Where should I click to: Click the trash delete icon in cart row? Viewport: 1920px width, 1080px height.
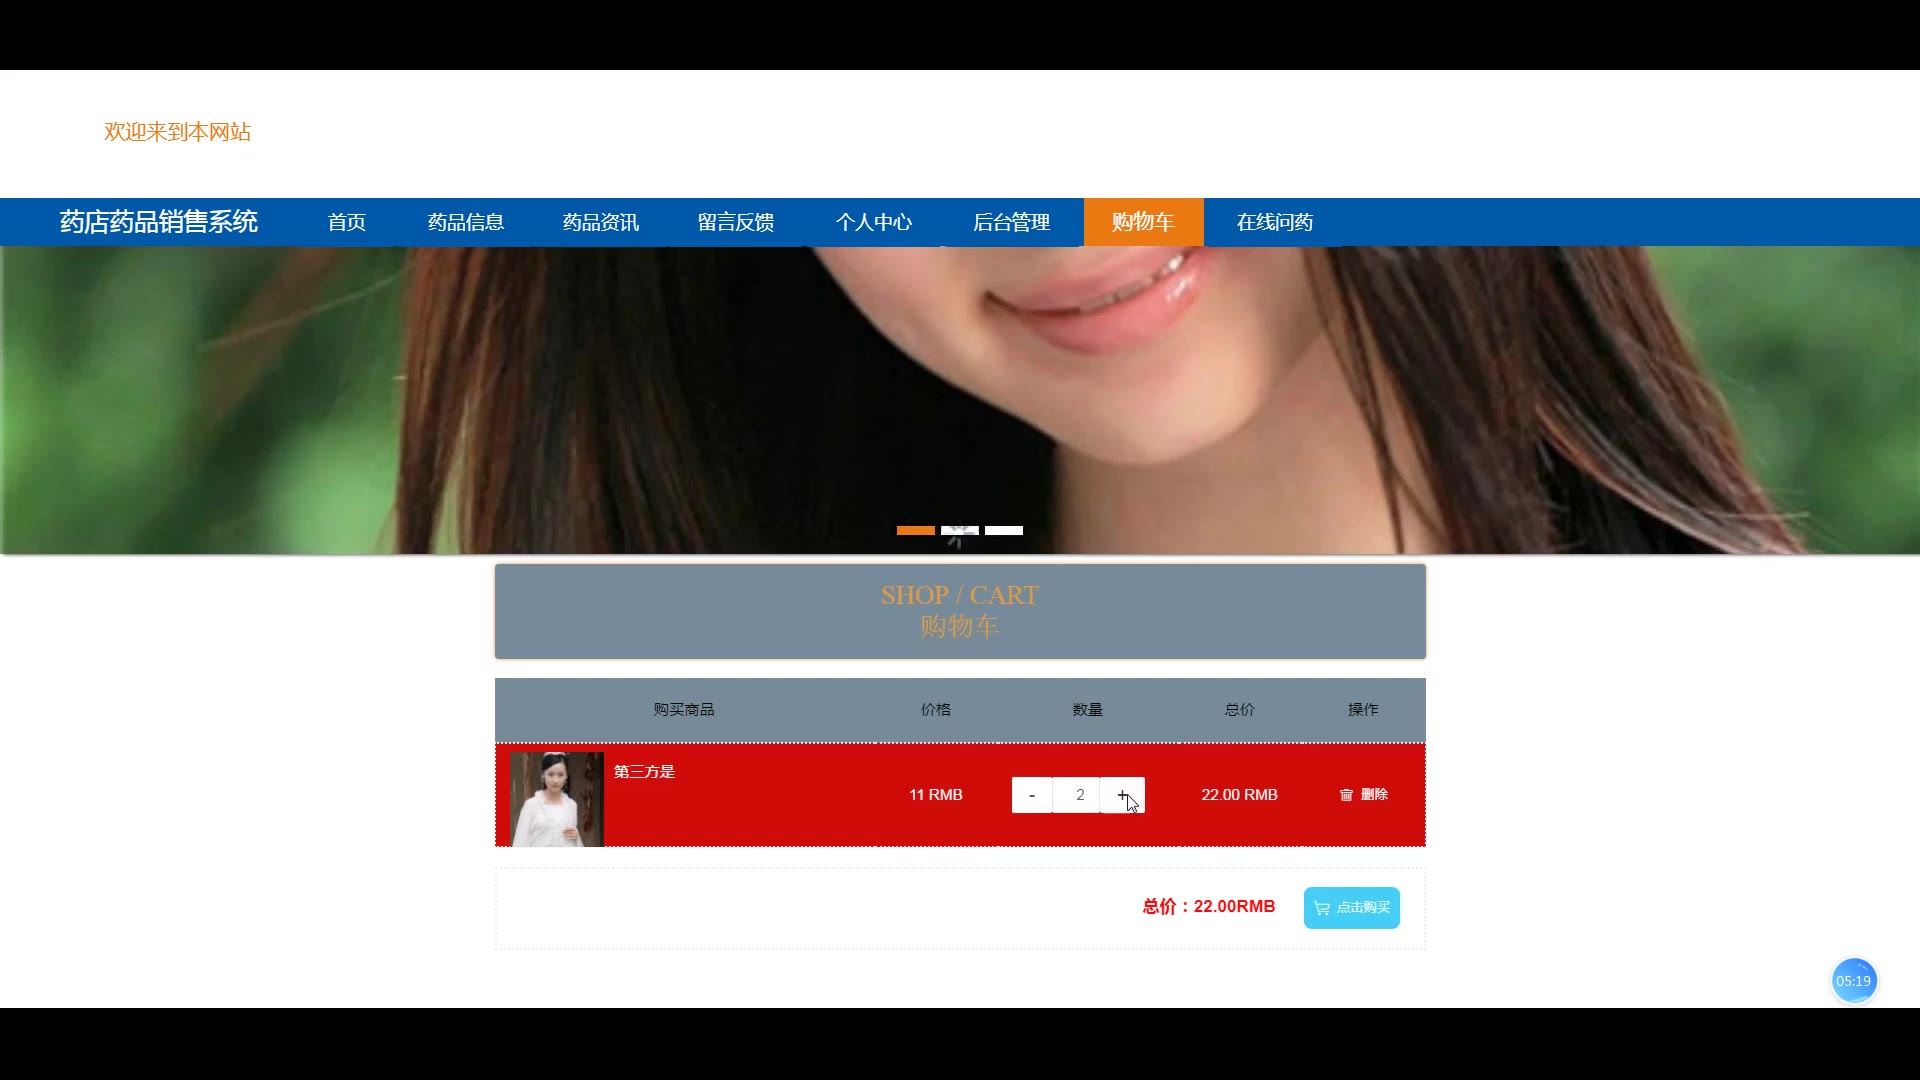(1346, 795)
